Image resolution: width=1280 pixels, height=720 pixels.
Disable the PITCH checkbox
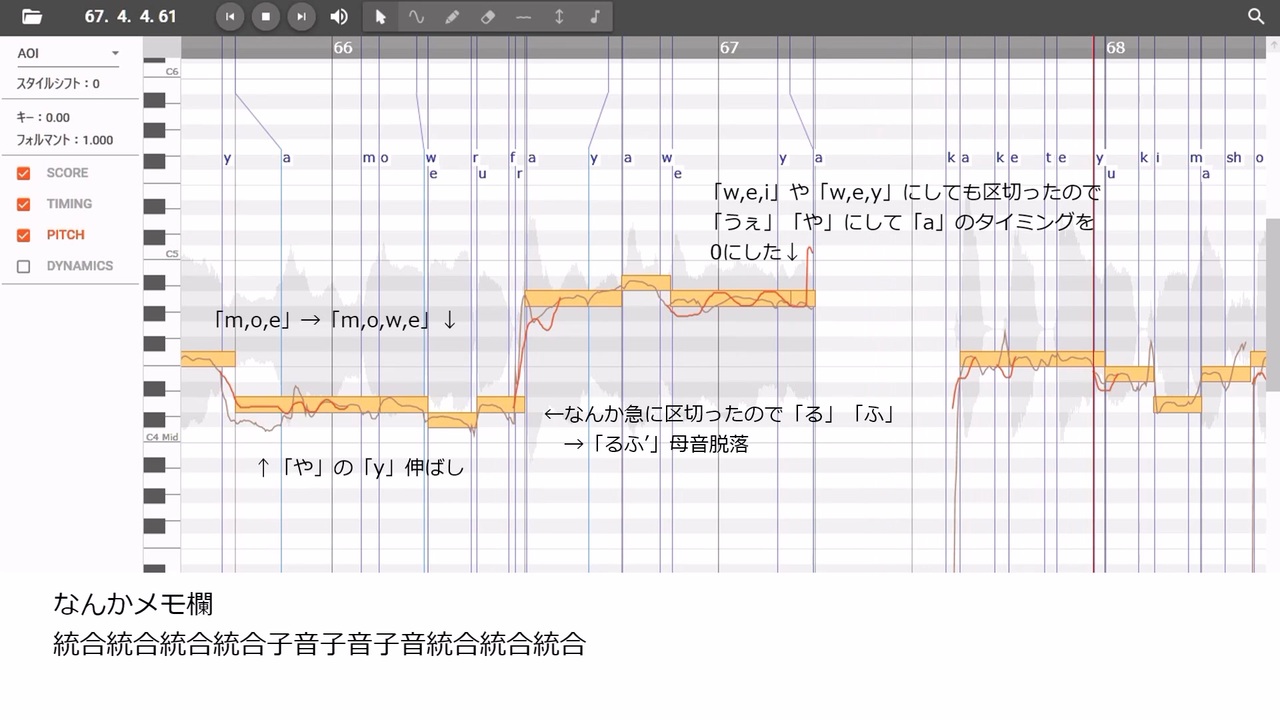click(24, 235)
